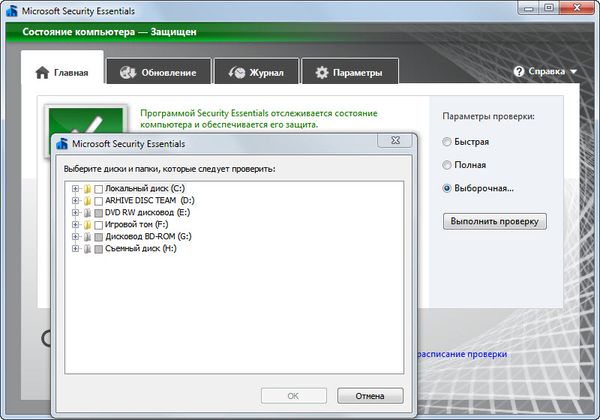Check the Дисковод BD-ROM (G:) checkbox

[x=98, y=237]
